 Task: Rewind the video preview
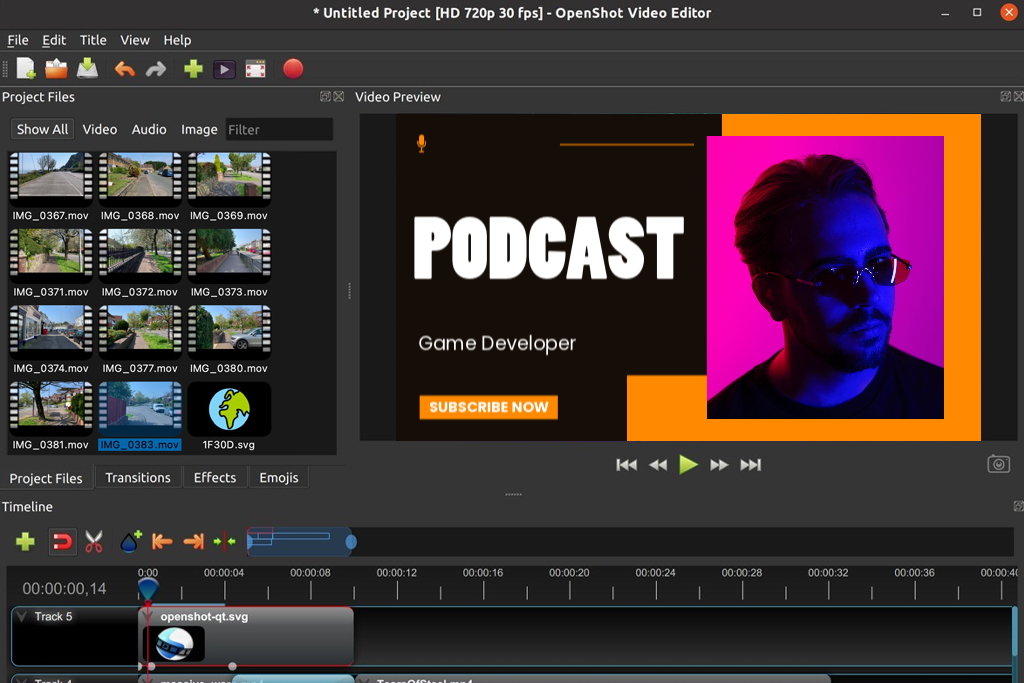coord(658,465)
